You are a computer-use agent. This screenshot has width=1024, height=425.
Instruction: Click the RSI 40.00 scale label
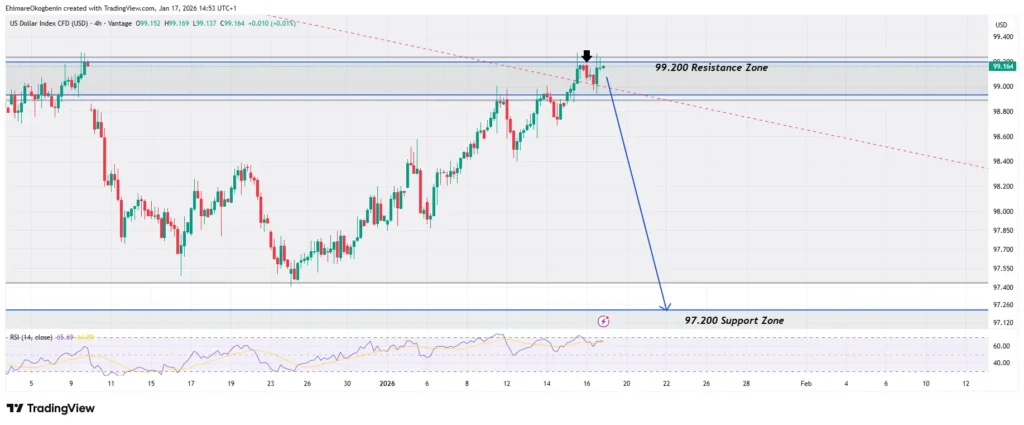(x=1001, y=363)
